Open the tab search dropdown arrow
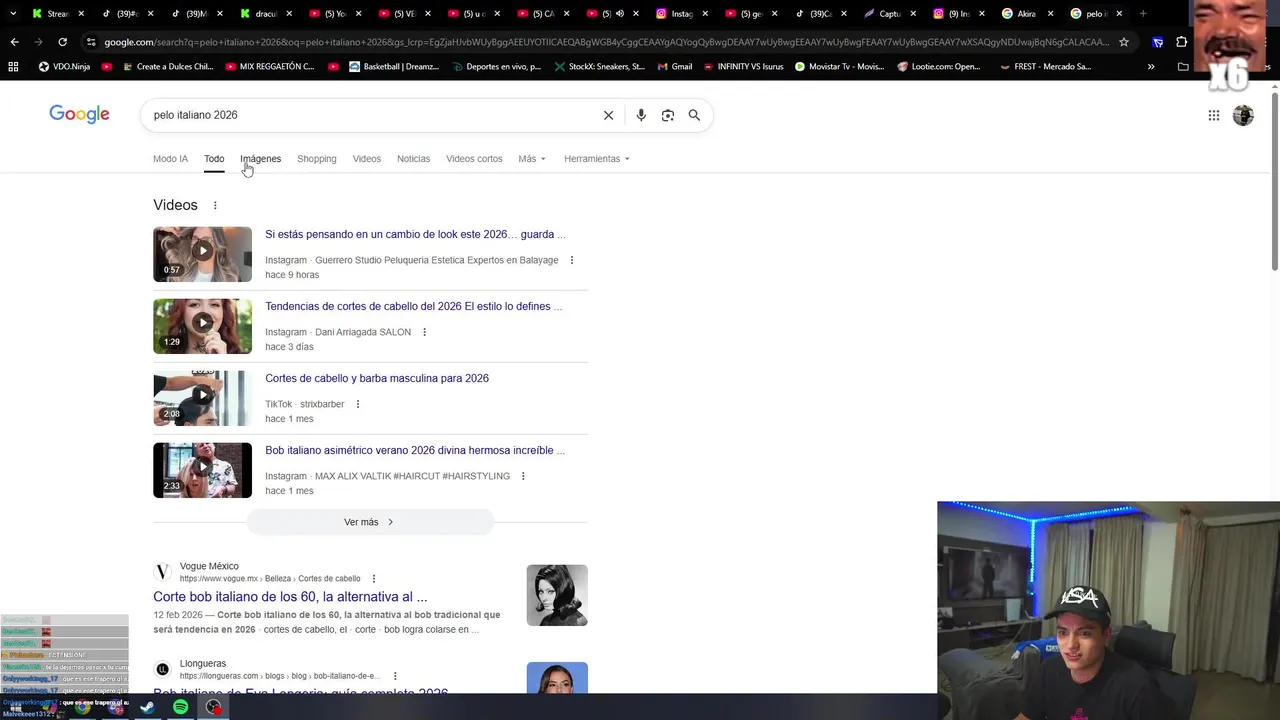 [12, 14]
